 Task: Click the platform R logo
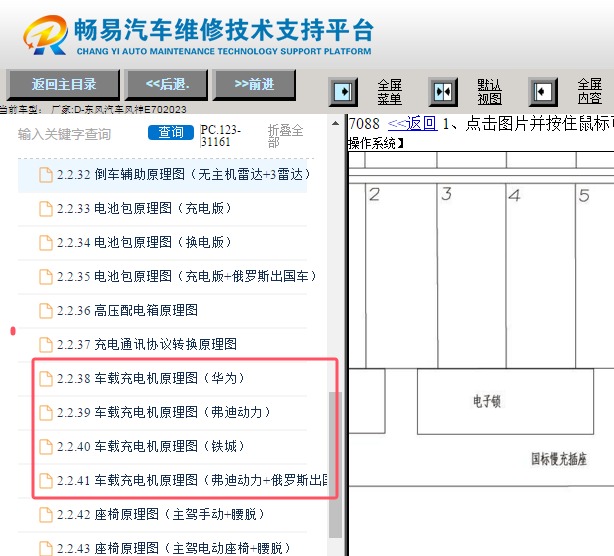coord(46,34)
